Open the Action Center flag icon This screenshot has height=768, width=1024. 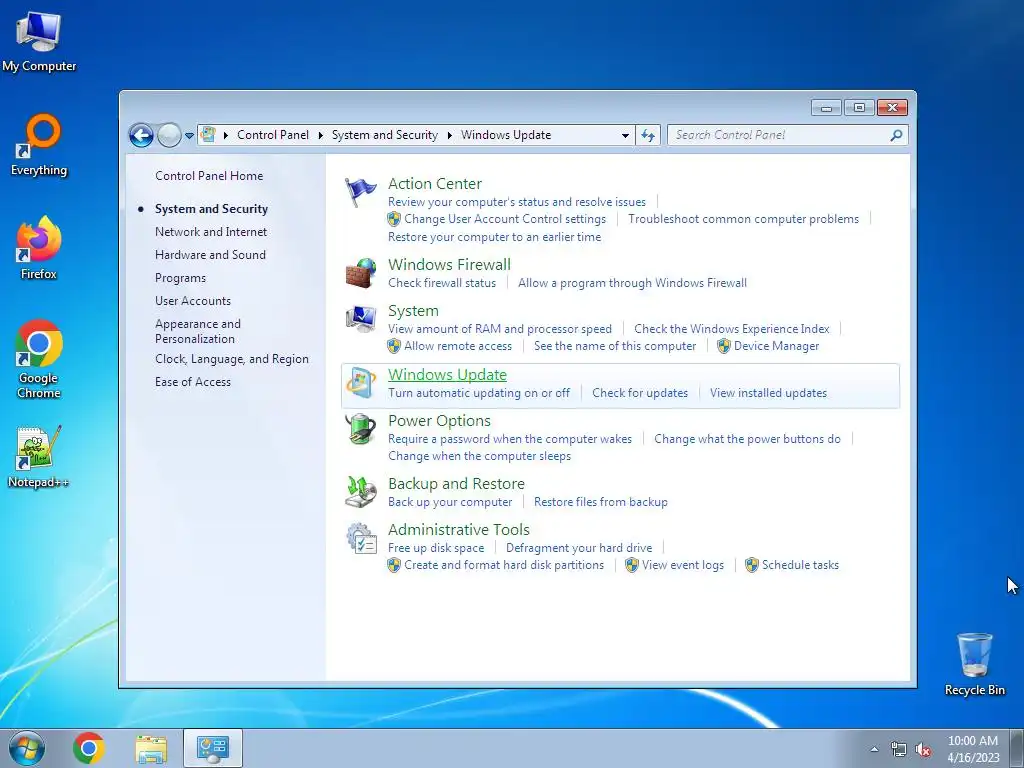(360, 192)
